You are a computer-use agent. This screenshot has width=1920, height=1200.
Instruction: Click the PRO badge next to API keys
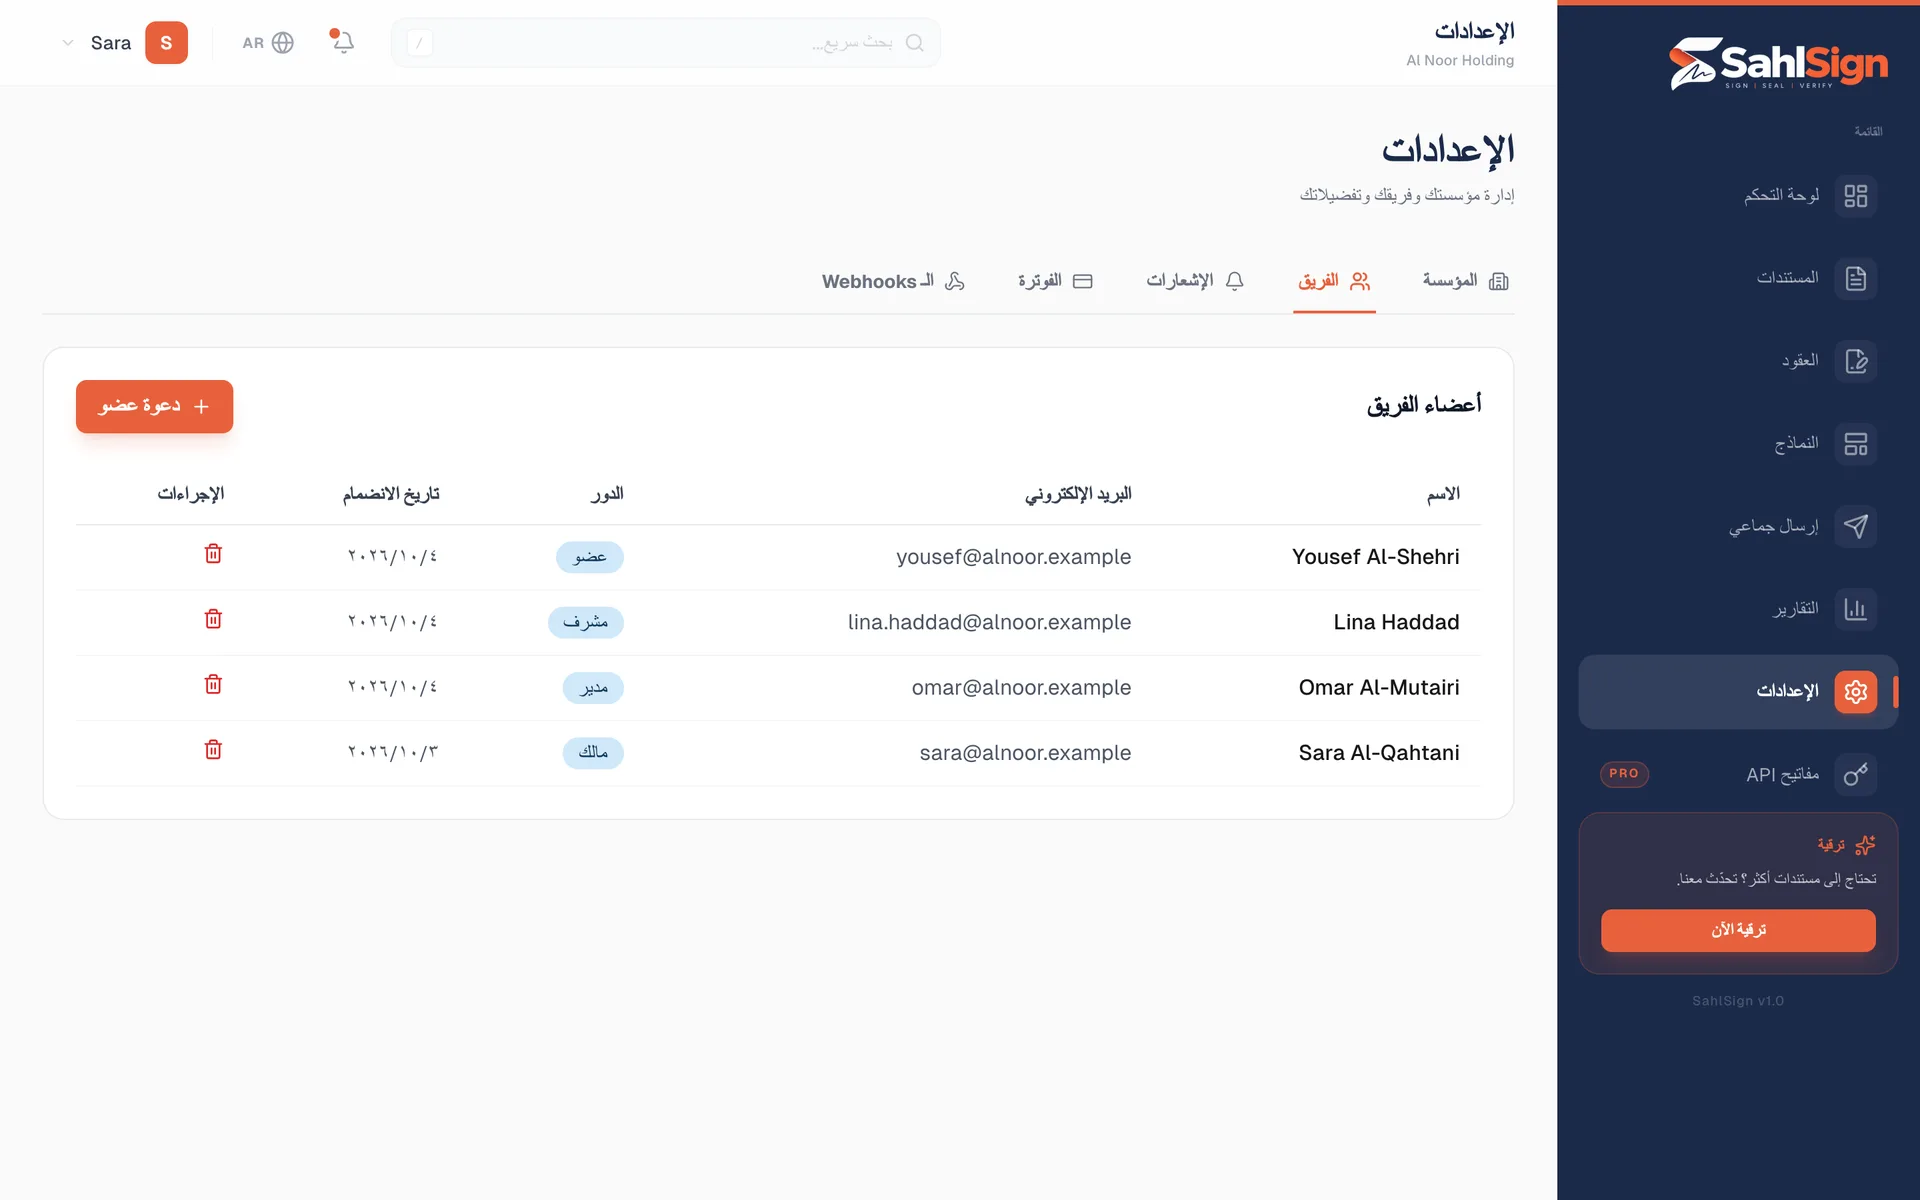[1624, 774]
